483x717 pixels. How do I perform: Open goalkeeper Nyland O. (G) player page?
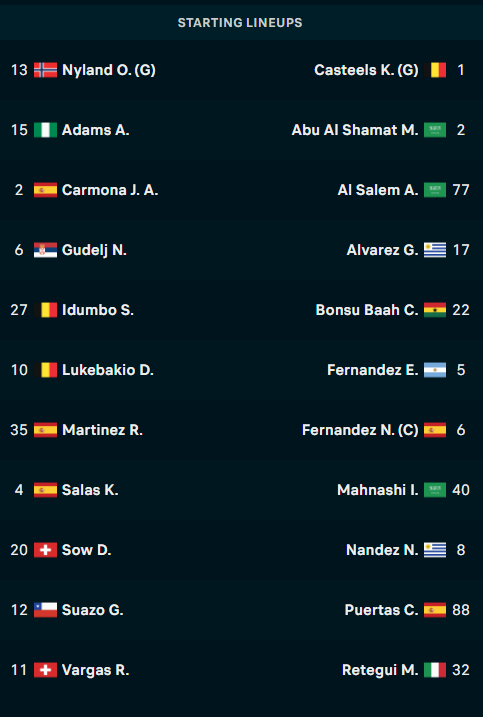[x=108, y=70]
